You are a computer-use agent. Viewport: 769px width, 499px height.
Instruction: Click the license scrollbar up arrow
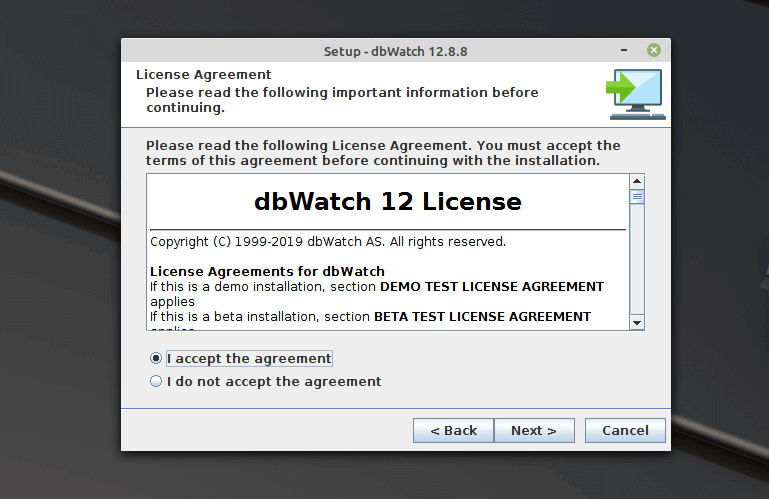(637, 181)
